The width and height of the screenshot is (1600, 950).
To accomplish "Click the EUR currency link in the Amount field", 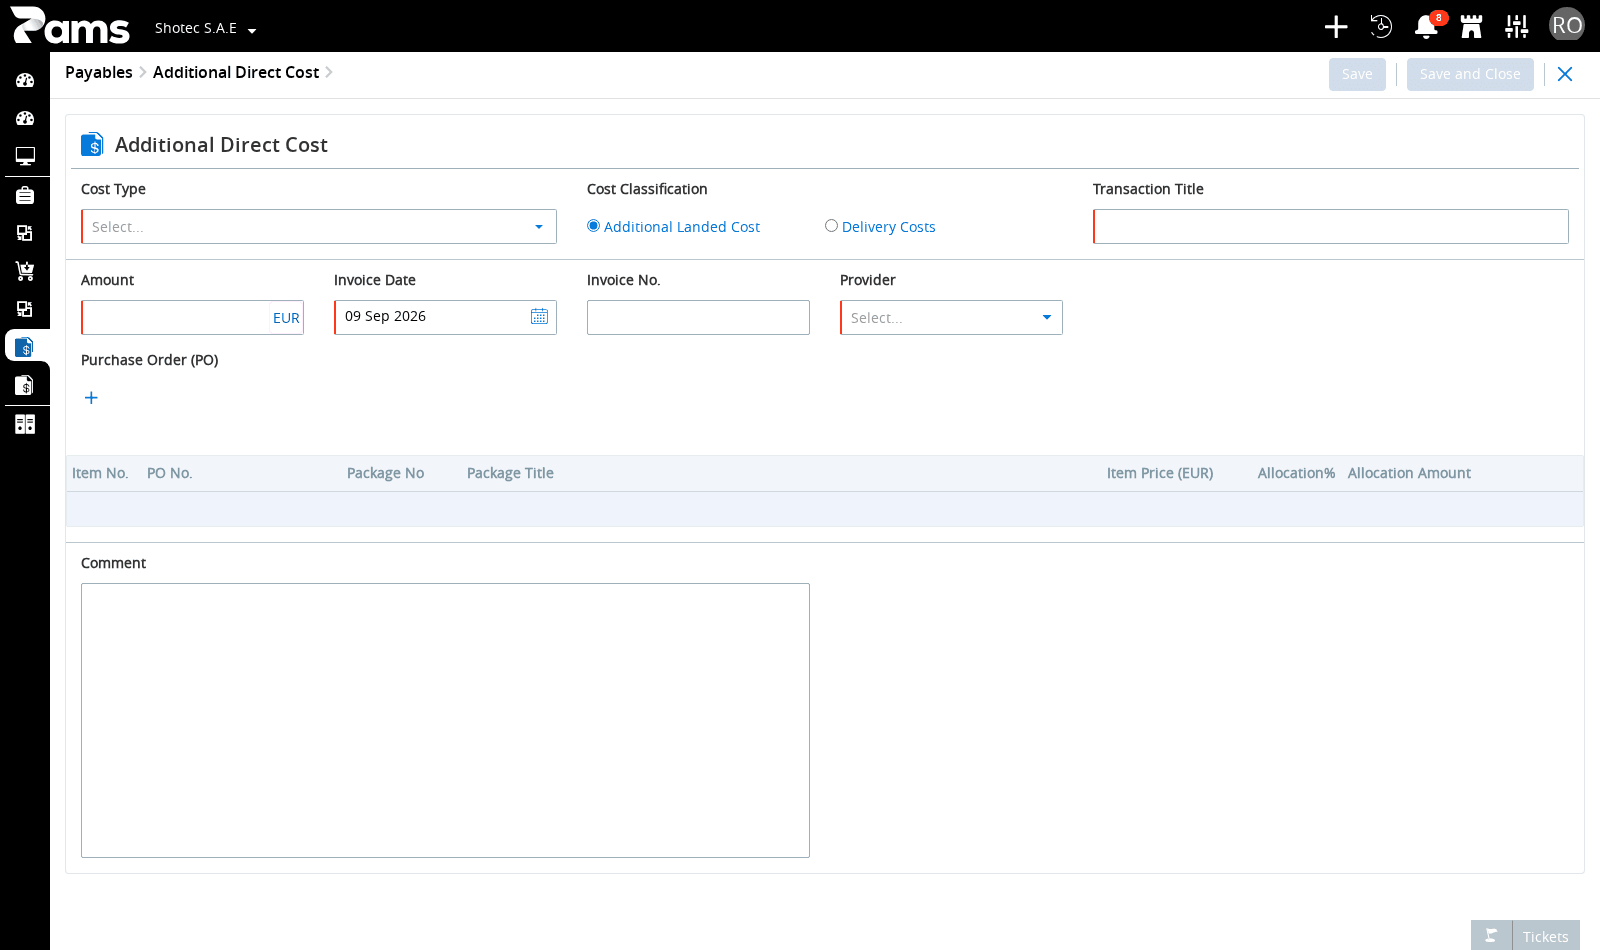I will click(x=286, y=318).
